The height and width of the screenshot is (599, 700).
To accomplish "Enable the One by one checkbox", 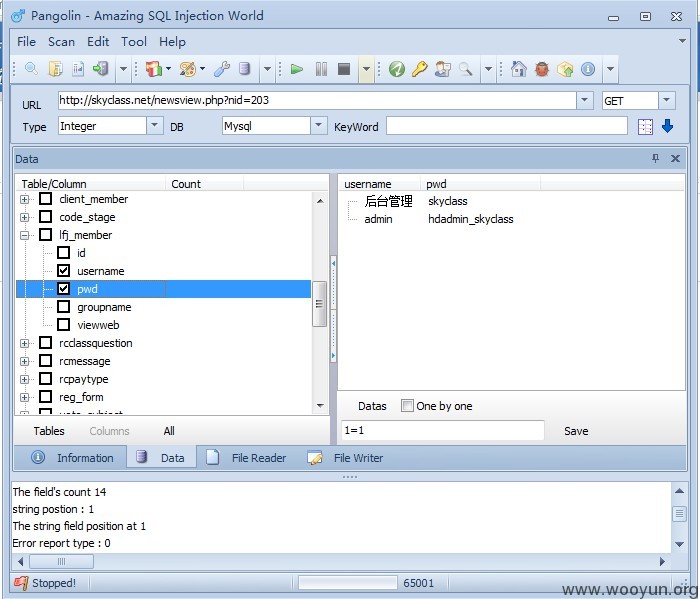I will [407, 406].
